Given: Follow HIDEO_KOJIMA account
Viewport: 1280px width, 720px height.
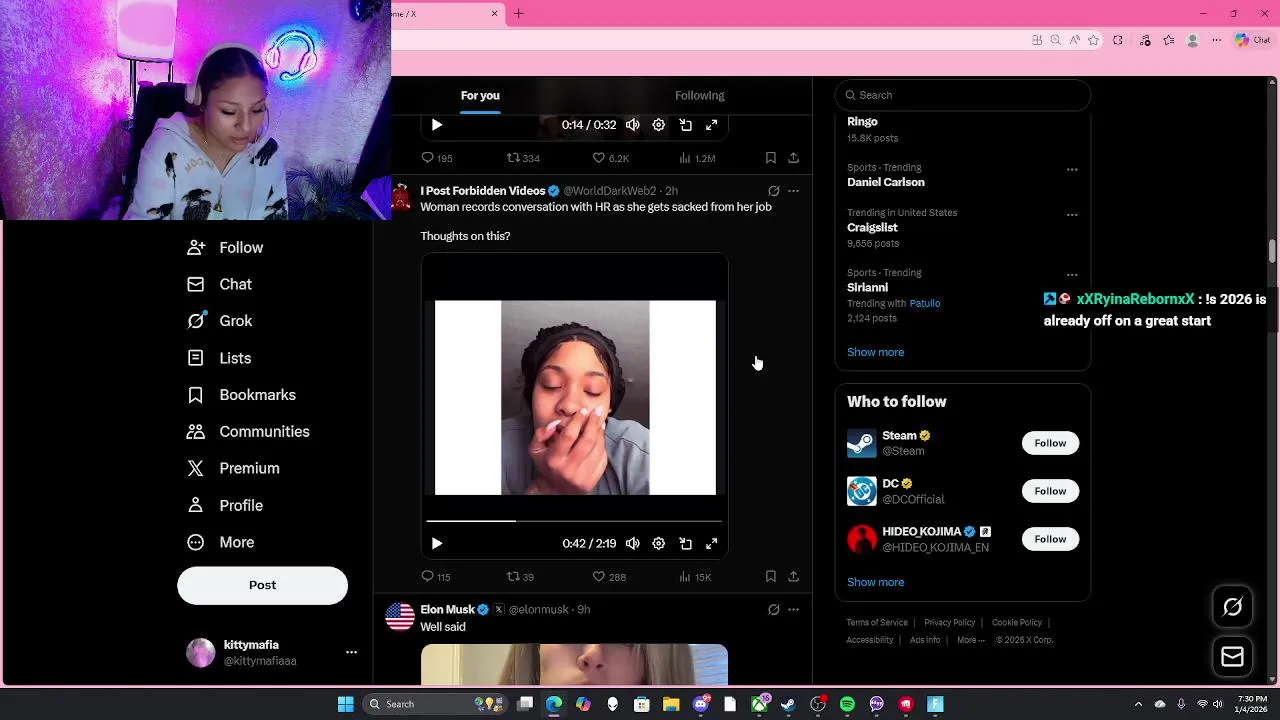Looking at the screenshot, I should [x=1050, y=539].
